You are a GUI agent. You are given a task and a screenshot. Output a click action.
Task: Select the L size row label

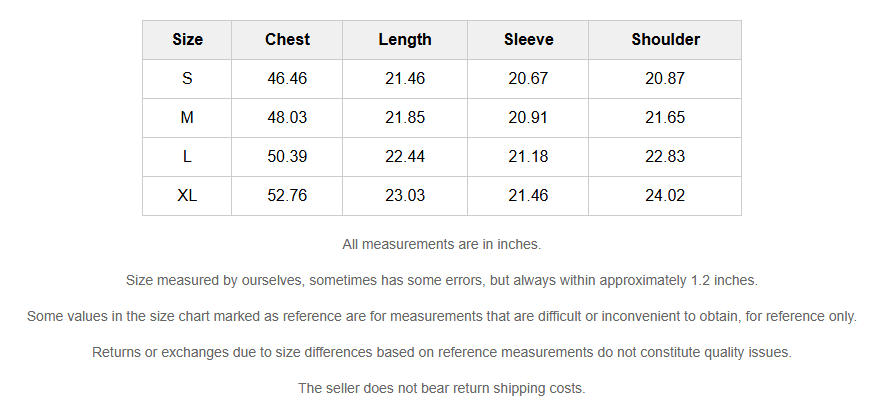[x=187, y=156]
